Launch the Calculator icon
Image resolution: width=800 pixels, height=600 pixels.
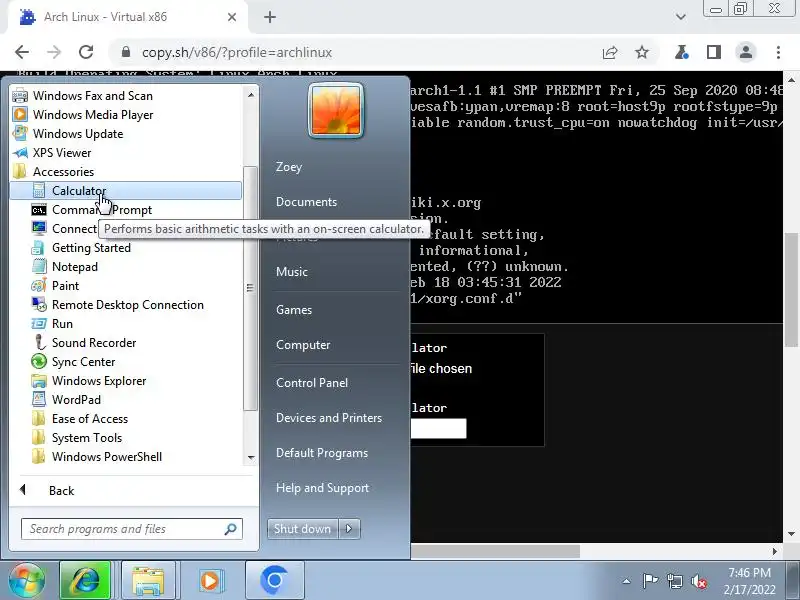[x=39, y=191]
